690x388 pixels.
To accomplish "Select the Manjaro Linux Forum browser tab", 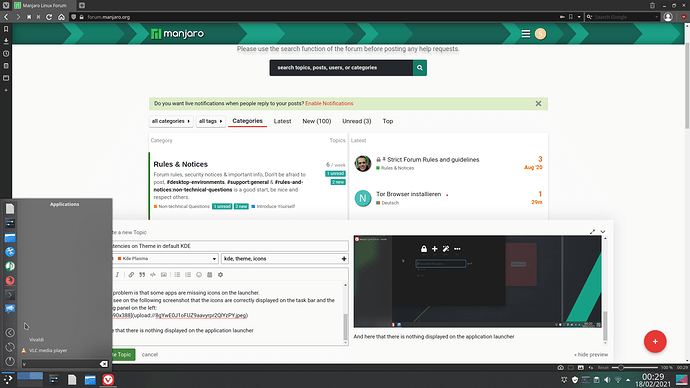I will coord(43,5).
